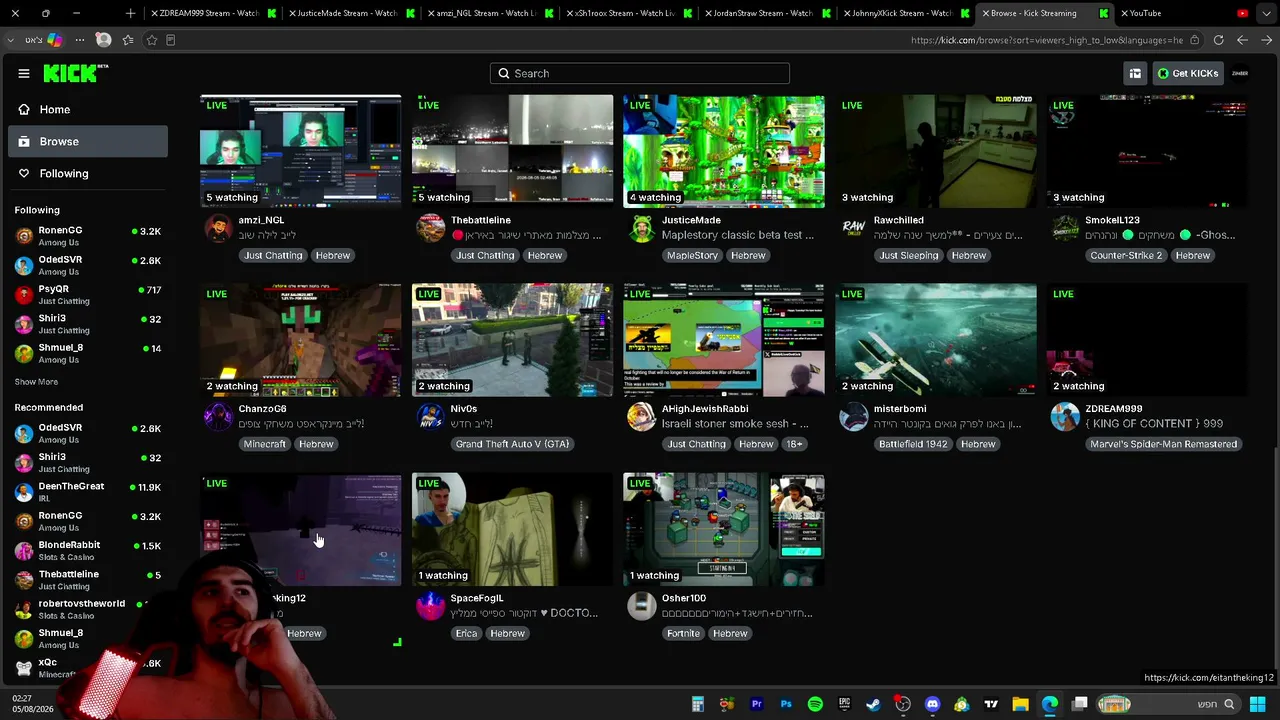Open the Home sidebar item
This screenshot has width=1280, height=720.
[88, 109]
